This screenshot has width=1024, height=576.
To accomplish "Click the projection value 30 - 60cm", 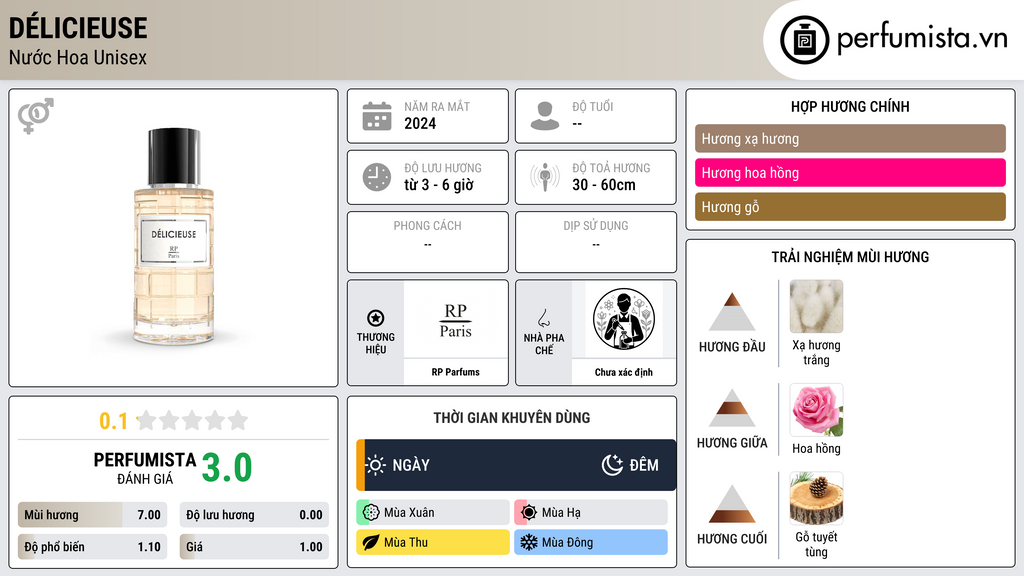I will [x=604, y=185].
